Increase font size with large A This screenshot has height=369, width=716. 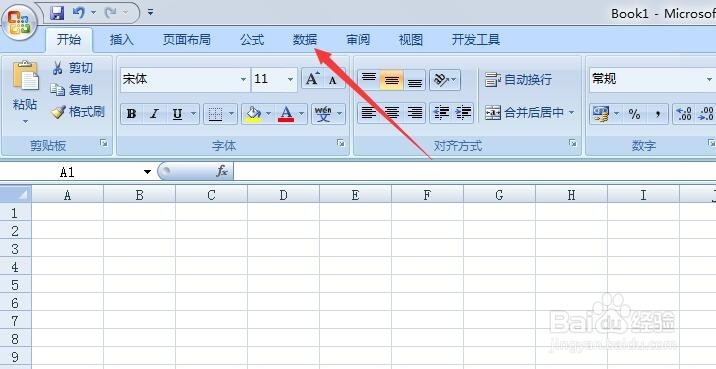coord(312,79)
